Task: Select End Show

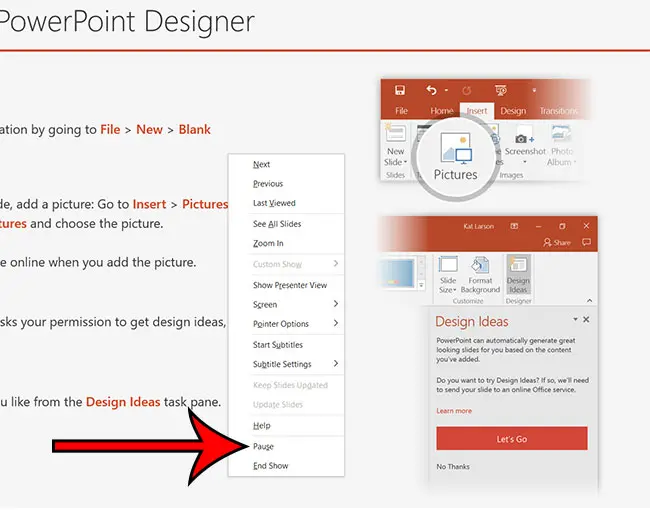Action: 271,466
